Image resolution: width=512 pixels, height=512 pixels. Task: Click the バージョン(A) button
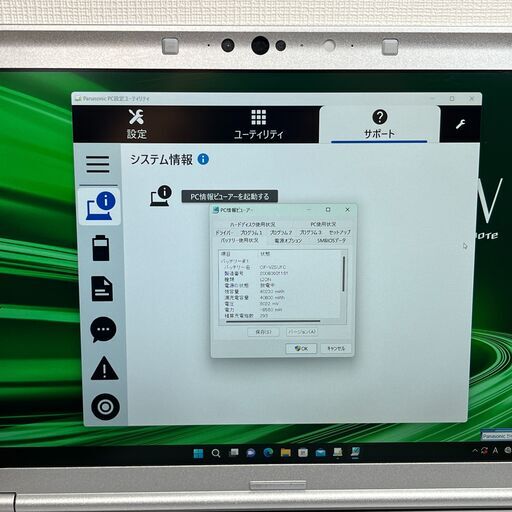click(302, 332)
